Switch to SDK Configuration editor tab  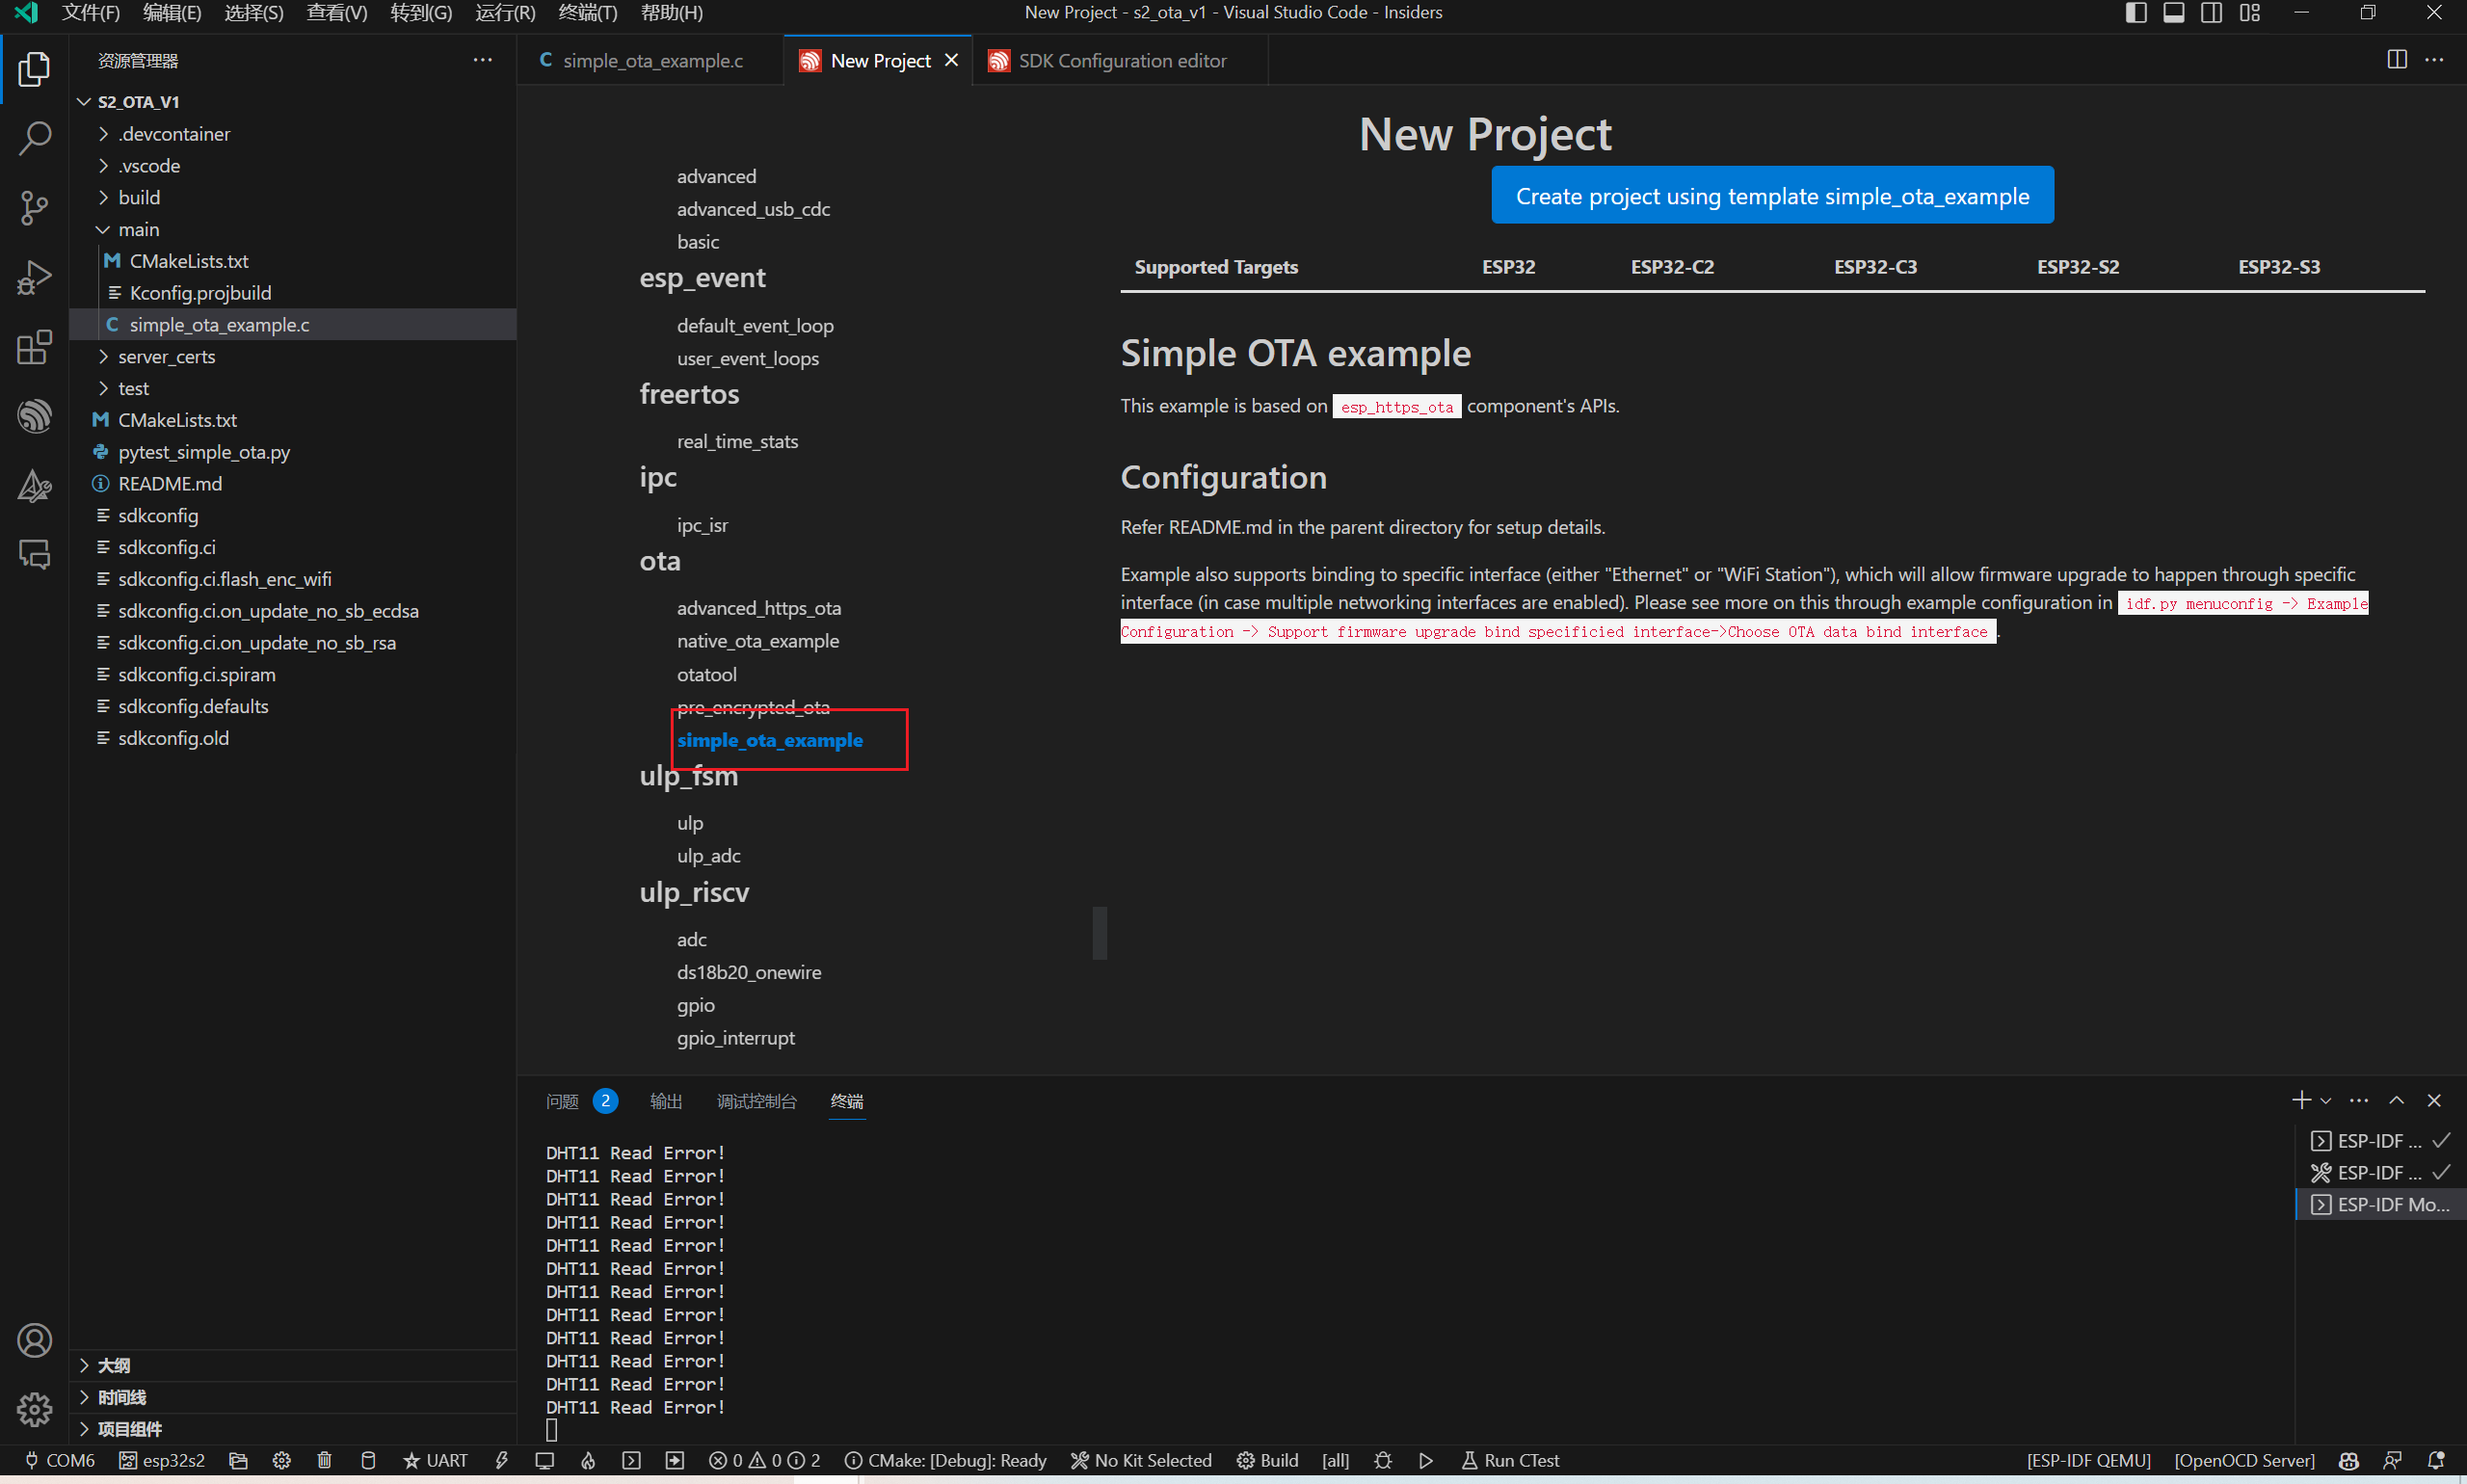click(1121, 61)
